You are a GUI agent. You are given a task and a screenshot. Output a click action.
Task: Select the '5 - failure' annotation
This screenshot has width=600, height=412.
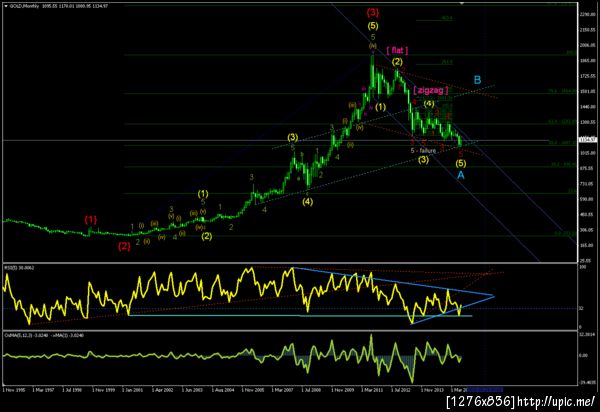click(x=423, y=151)
